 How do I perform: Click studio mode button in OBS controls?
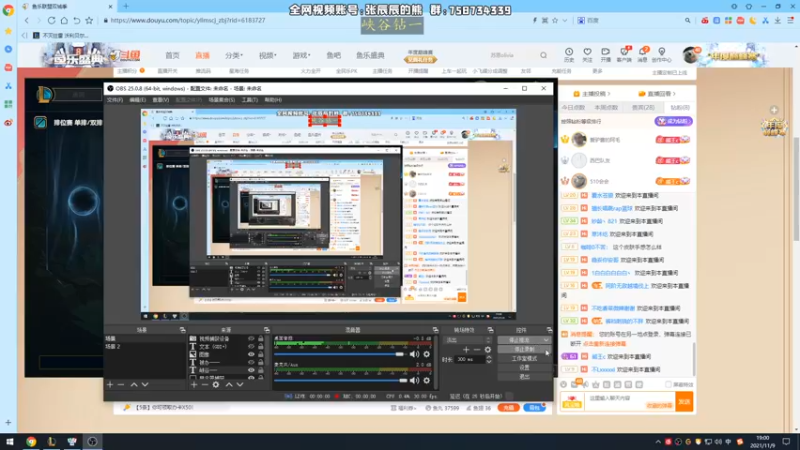pos(524,359)
